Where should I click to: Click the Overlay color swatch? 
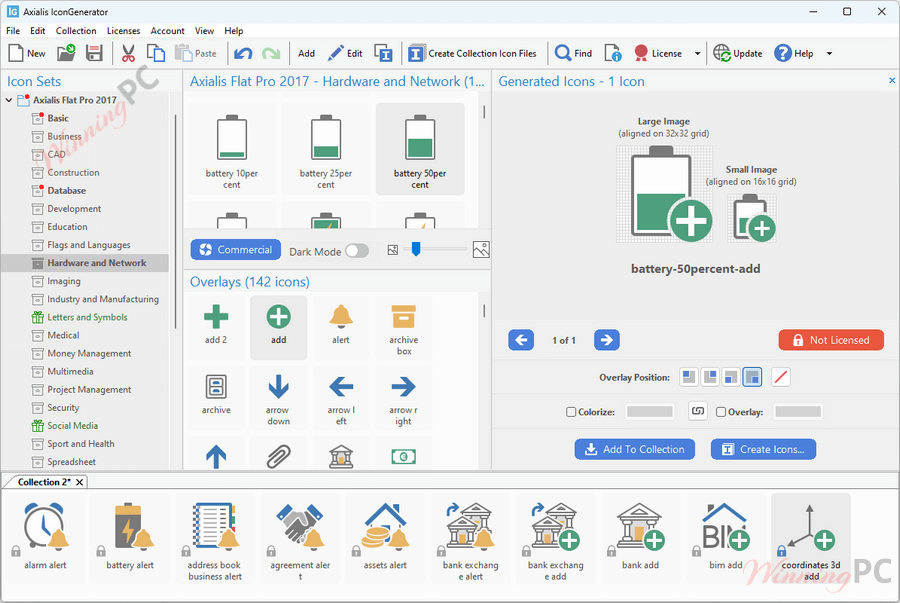coord(798,411)
